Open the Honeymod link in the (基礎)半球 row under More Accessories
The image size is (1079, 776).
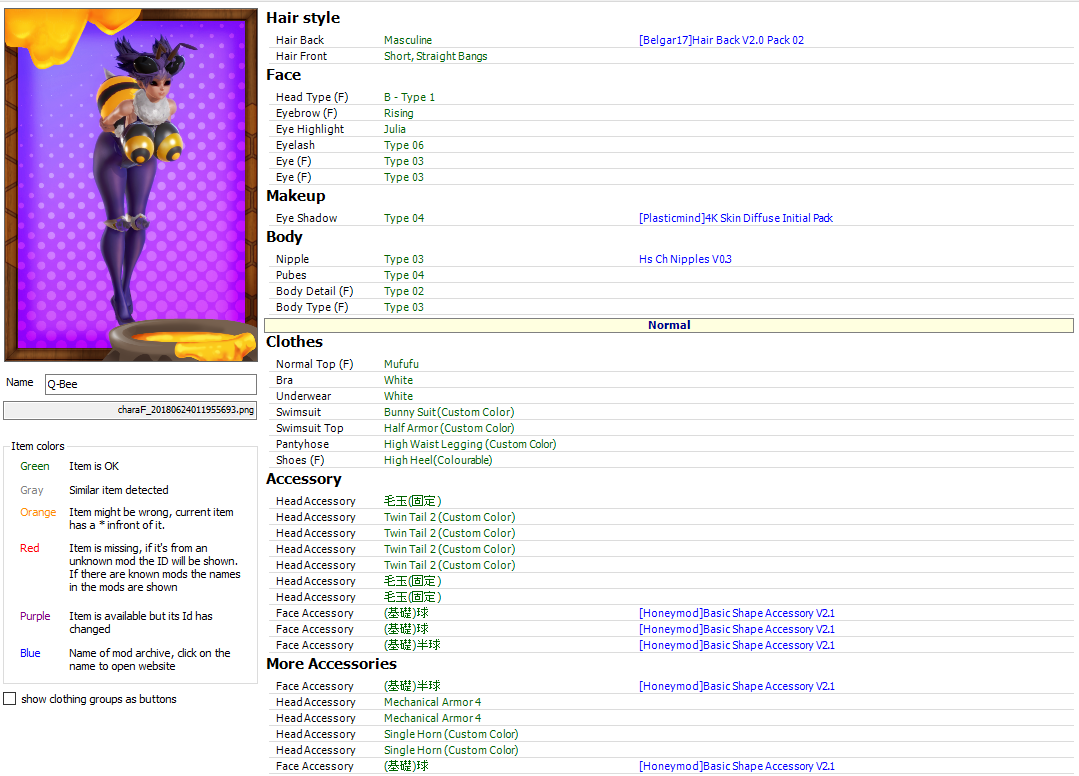pyautogui.click(x=736, y=686)
